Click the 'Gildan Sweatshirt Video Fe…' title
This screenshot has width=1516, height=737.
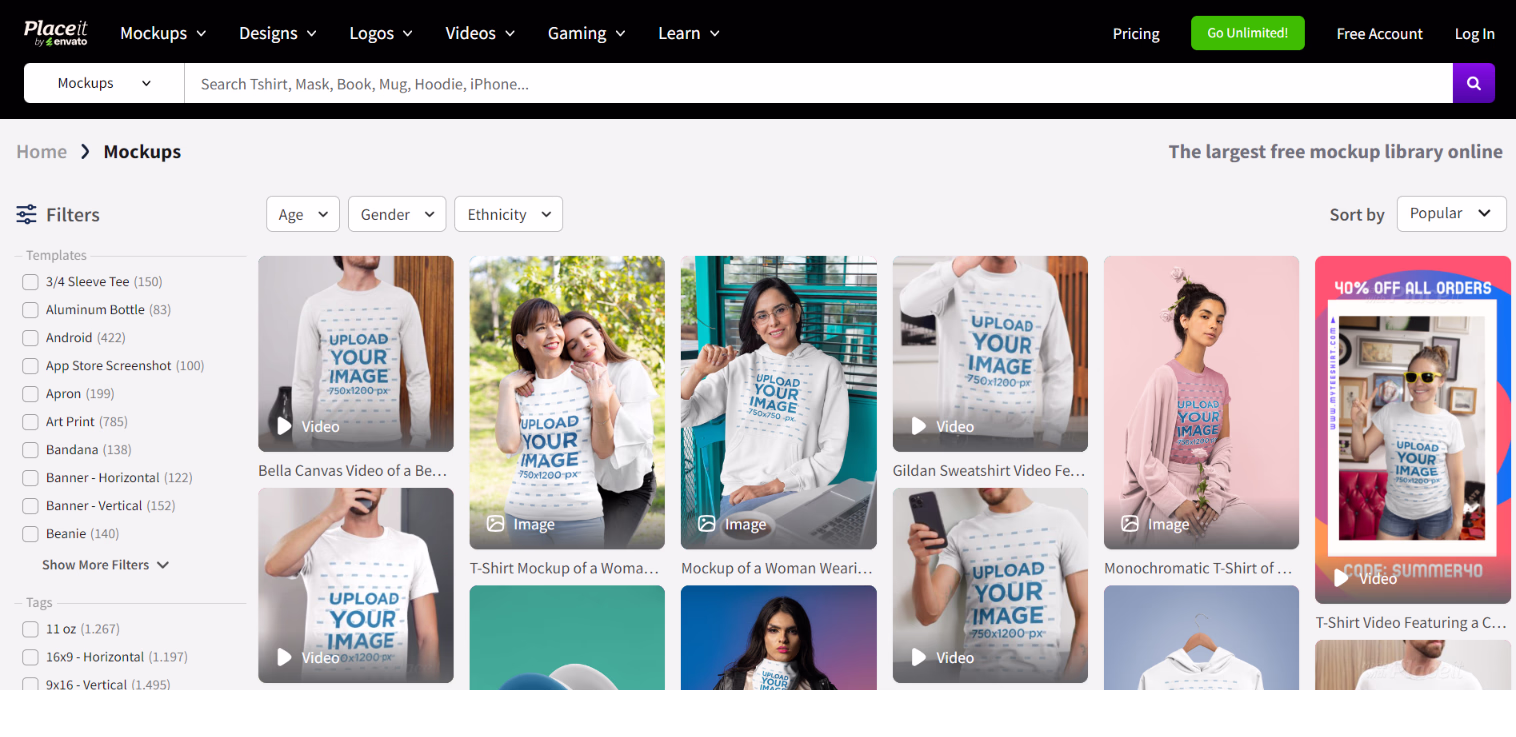(x=989, y=470)
